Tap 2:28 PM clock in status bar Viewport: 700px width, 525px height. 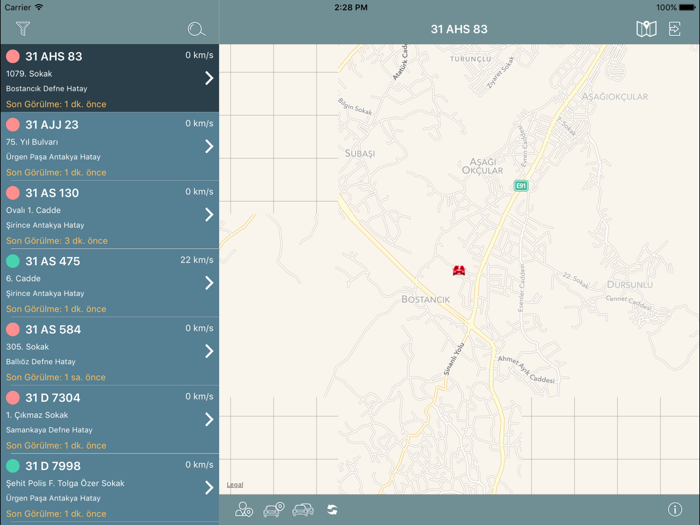pyautogui.click(x=351, y=8)
